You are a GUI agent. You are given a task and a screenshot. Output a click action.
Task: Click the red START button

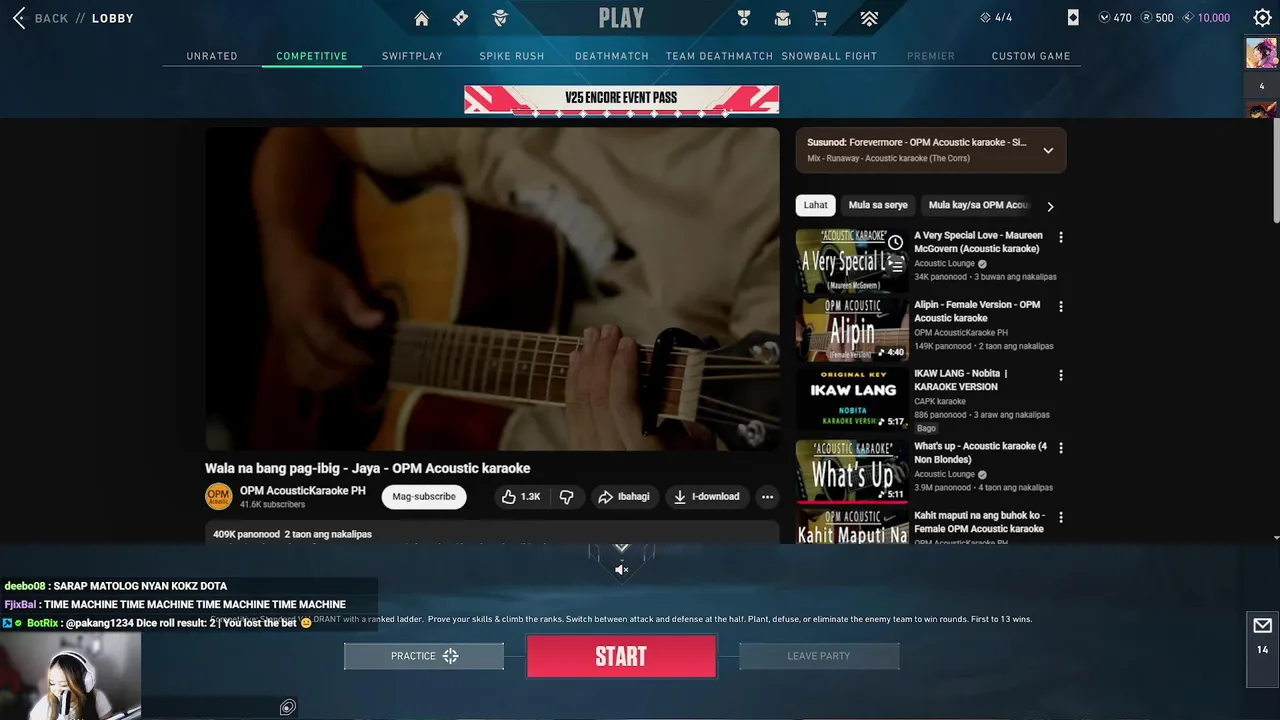(621, 656)
